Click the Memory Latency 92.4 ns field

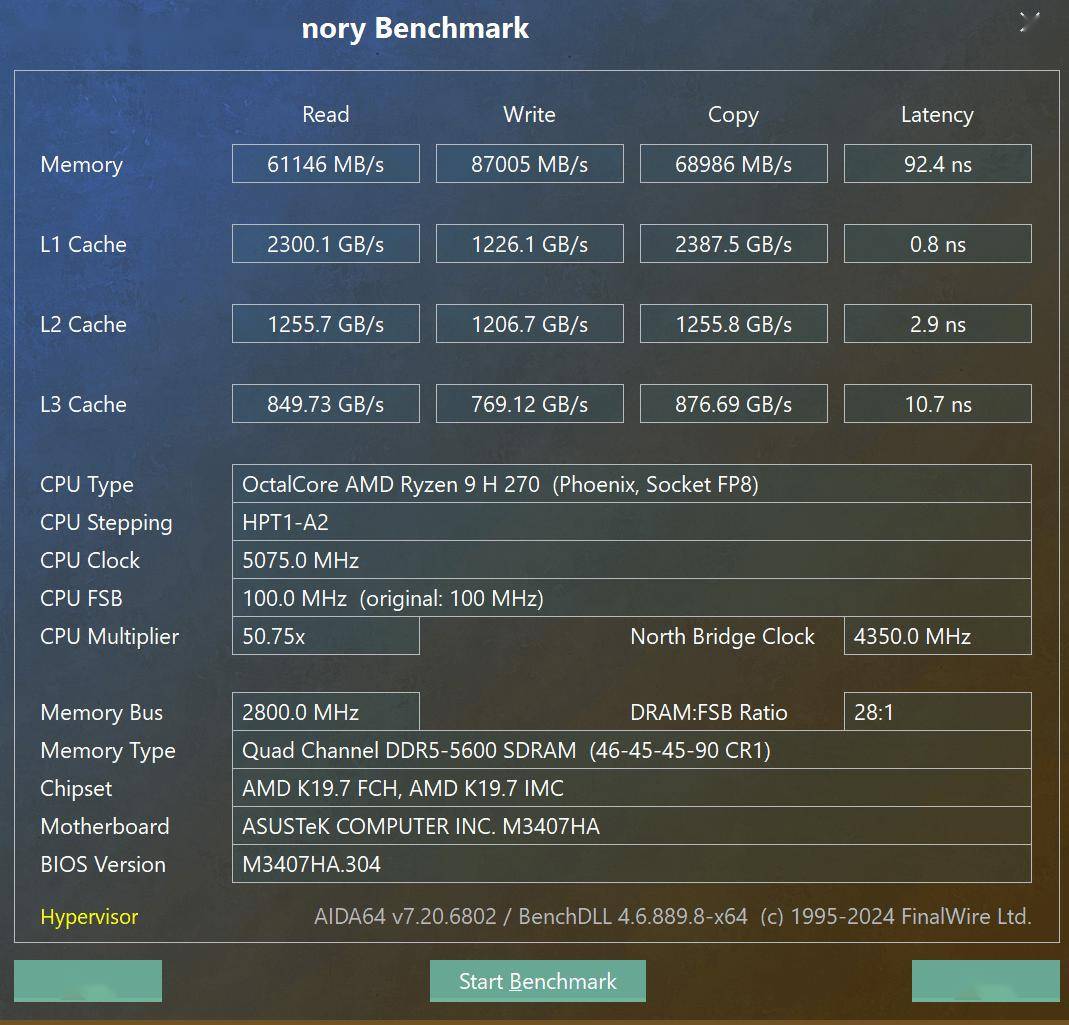pyautogui.click(x=937, y=164)
